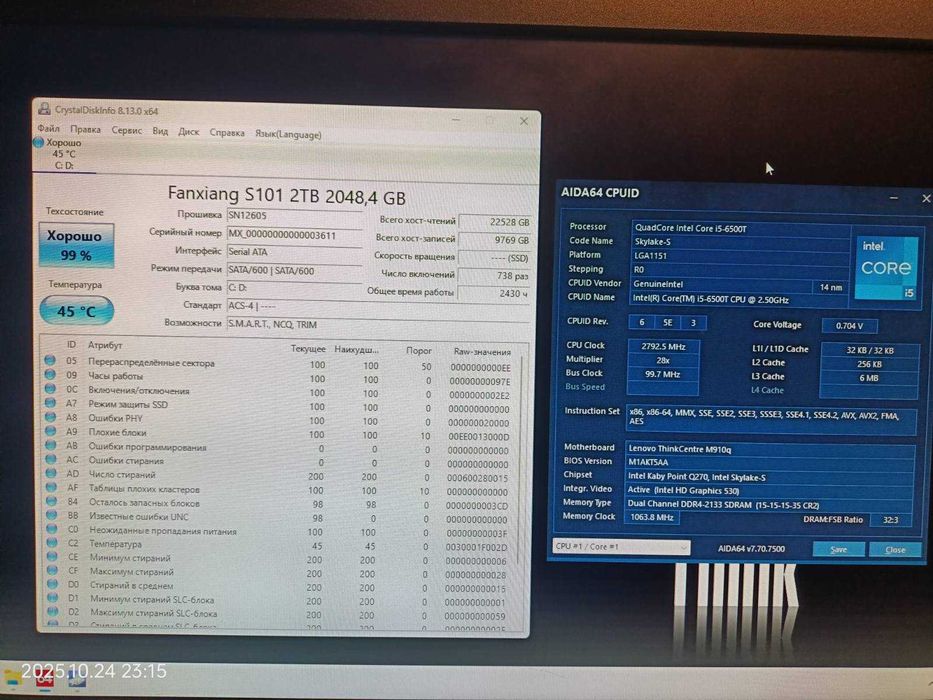Click the Всего хост-чтений value 22528 GB

[495, 222]
